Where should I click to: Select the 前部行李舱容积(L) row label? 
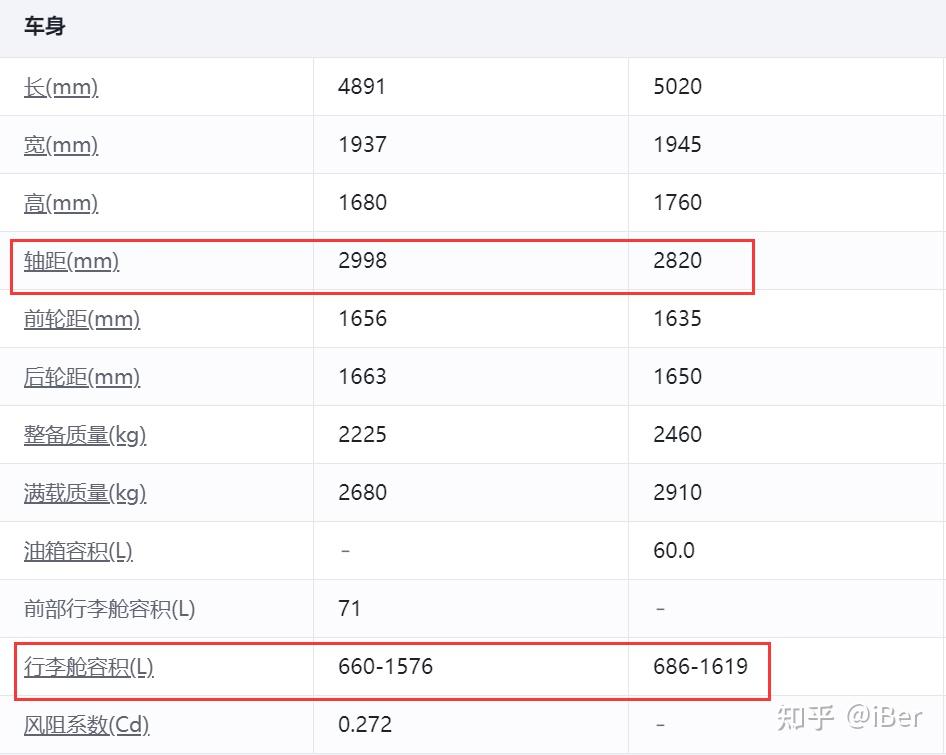[109, 609]
